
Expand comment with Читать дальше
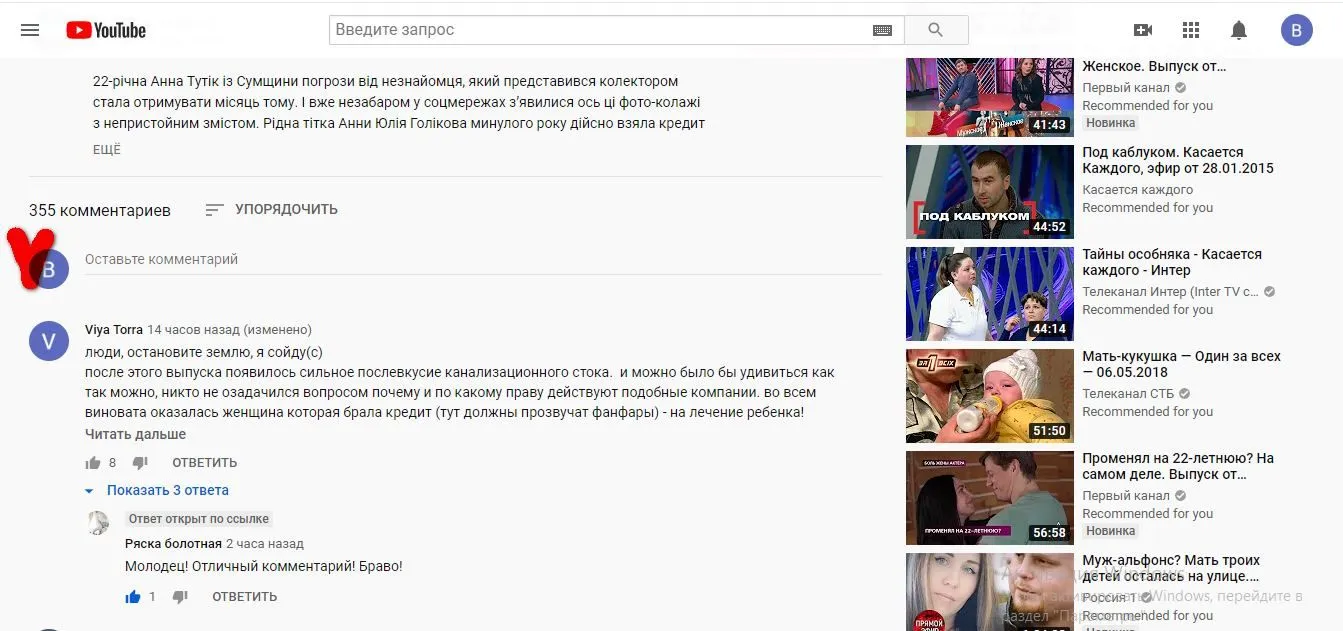135,434
